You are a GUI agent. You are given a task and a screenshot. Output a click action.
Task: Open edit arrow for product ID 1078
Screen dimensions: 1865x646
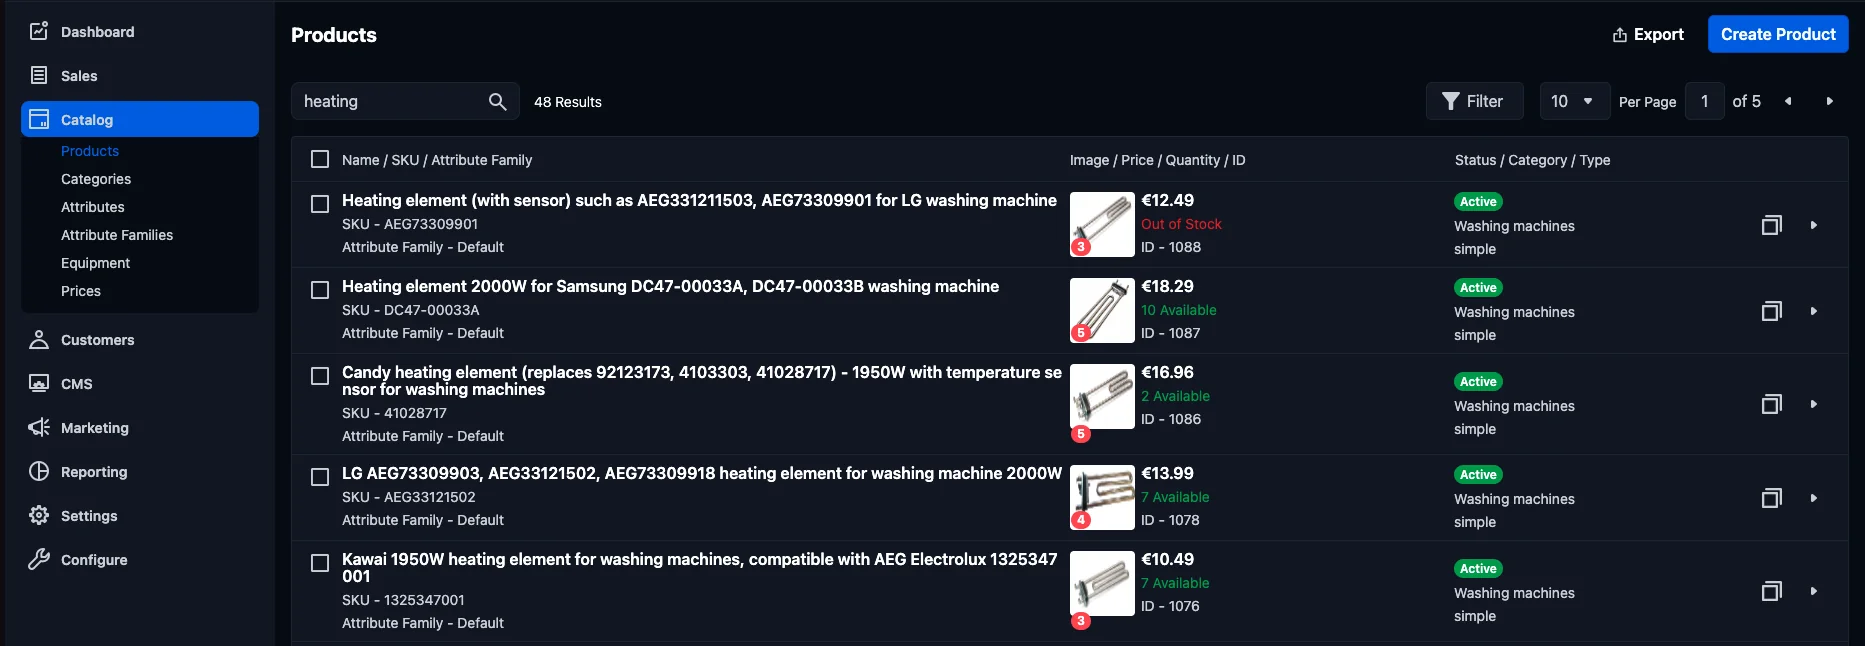pyautogui.click(x=1813, y=498)
